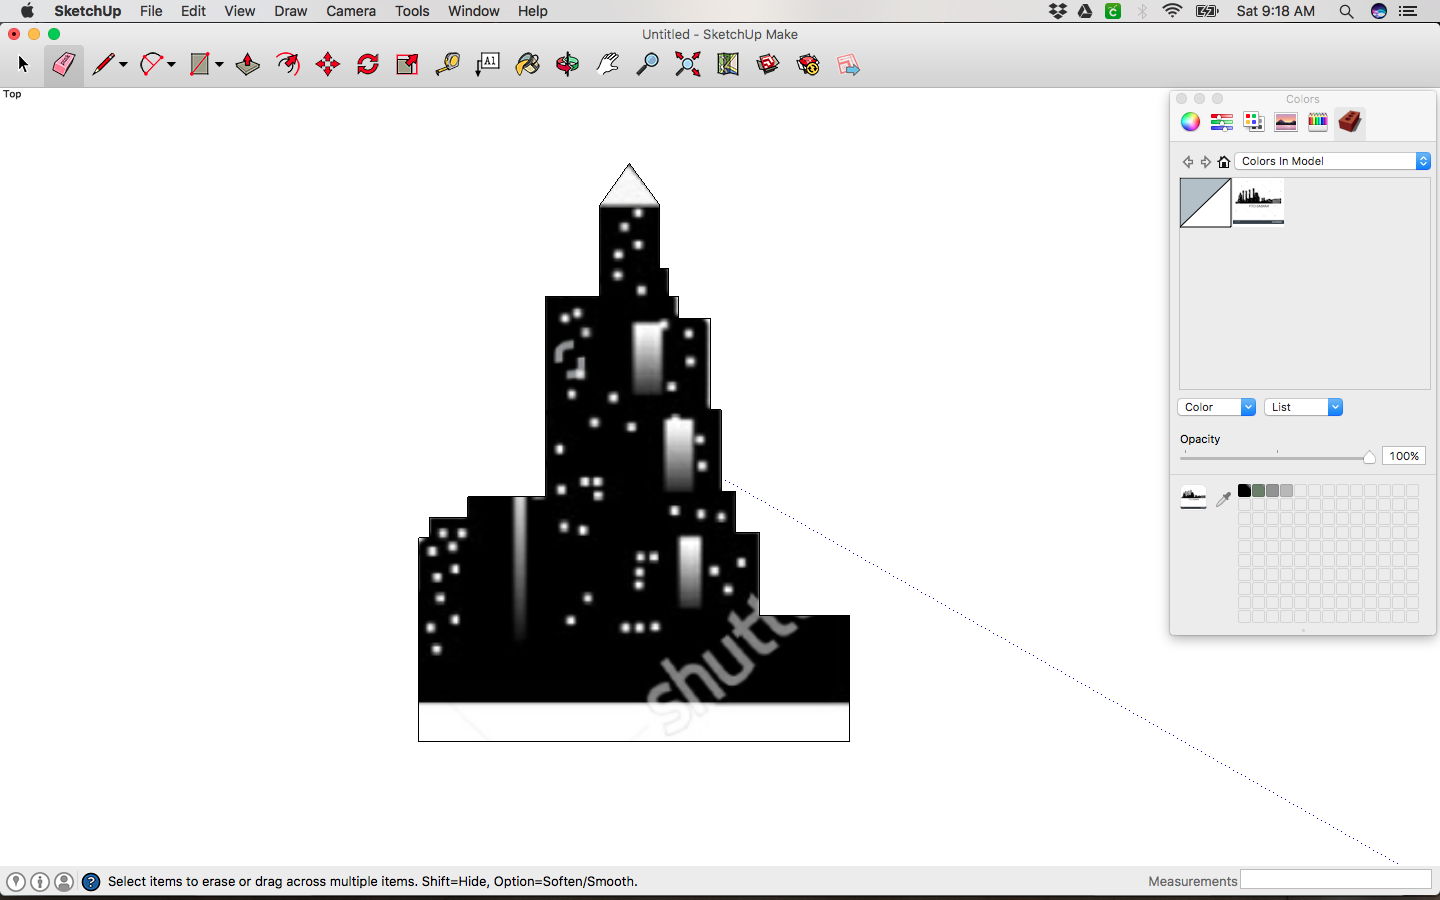This screenshot has width=1440, height=900.
Task: Open Add Location map tool
Action: coord(728,65)
